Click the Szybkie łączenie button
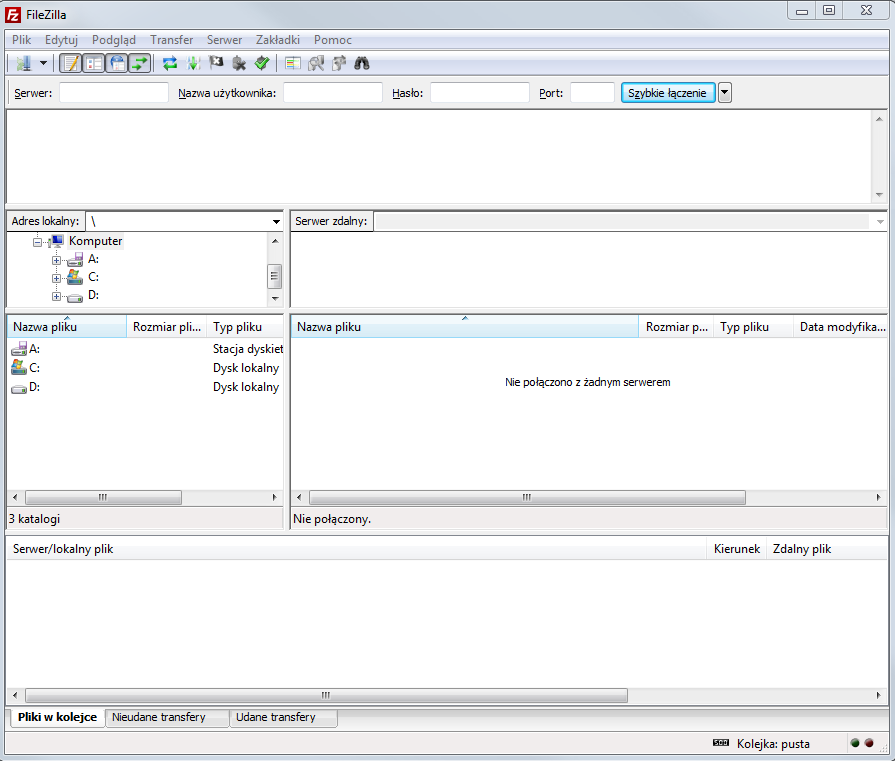Viewport: 895px width, 761px height. click(667, 93)
